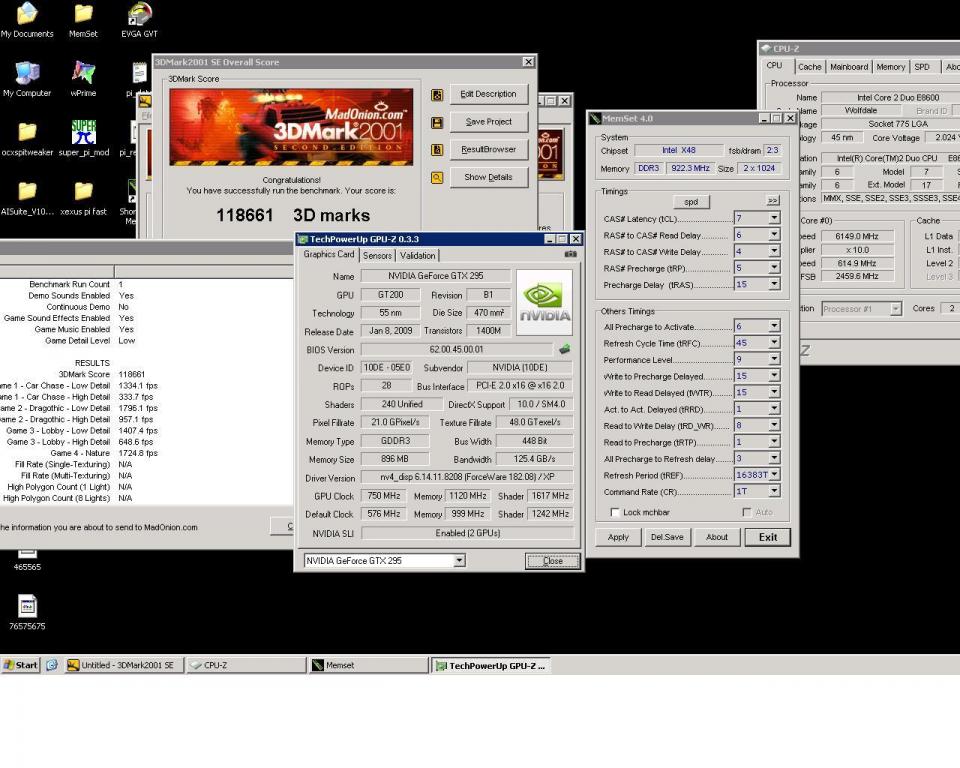Switch to Mainboard tab in CPU-Z
This screenshot has height=768, width=960.
849,67
